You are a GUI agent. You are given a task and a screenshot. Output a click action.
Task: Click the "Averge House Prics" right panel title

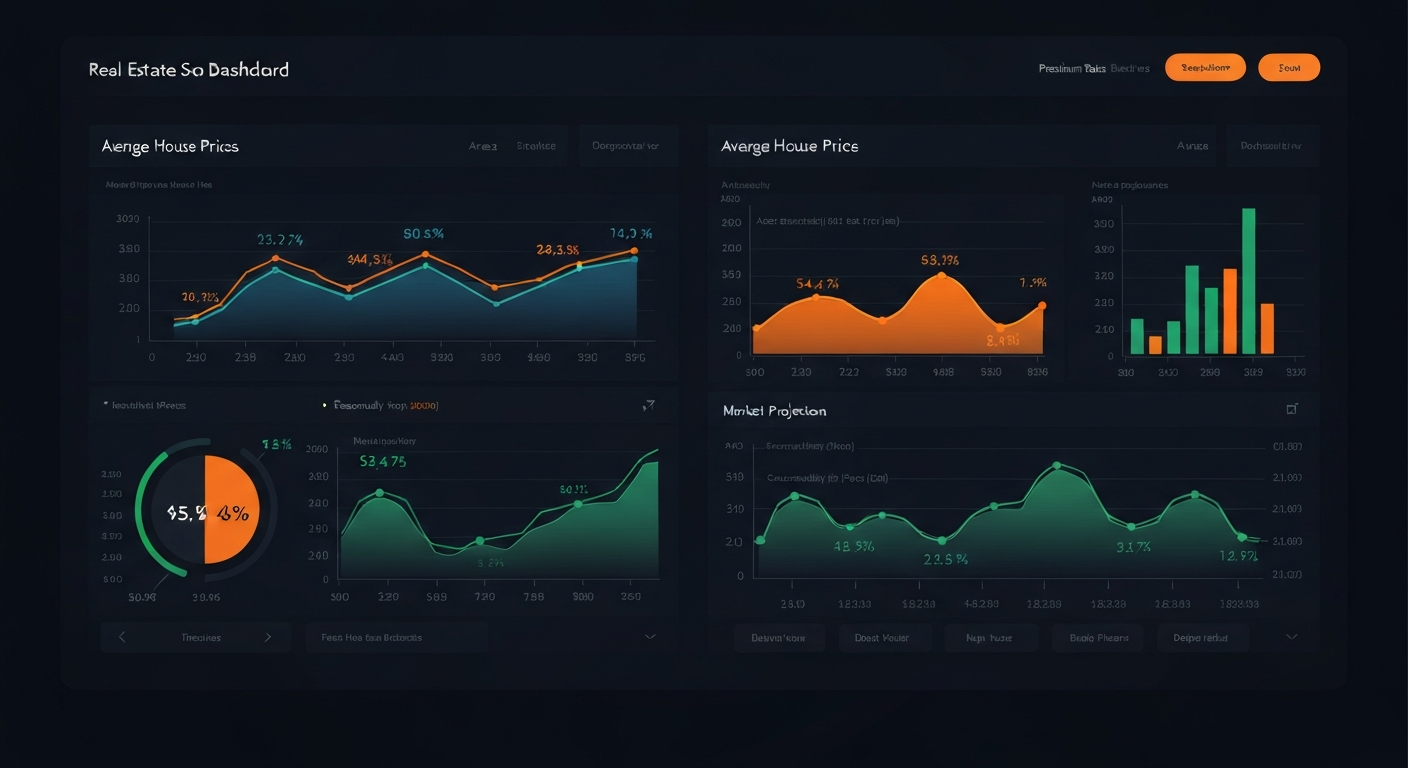tap(790, 146)
